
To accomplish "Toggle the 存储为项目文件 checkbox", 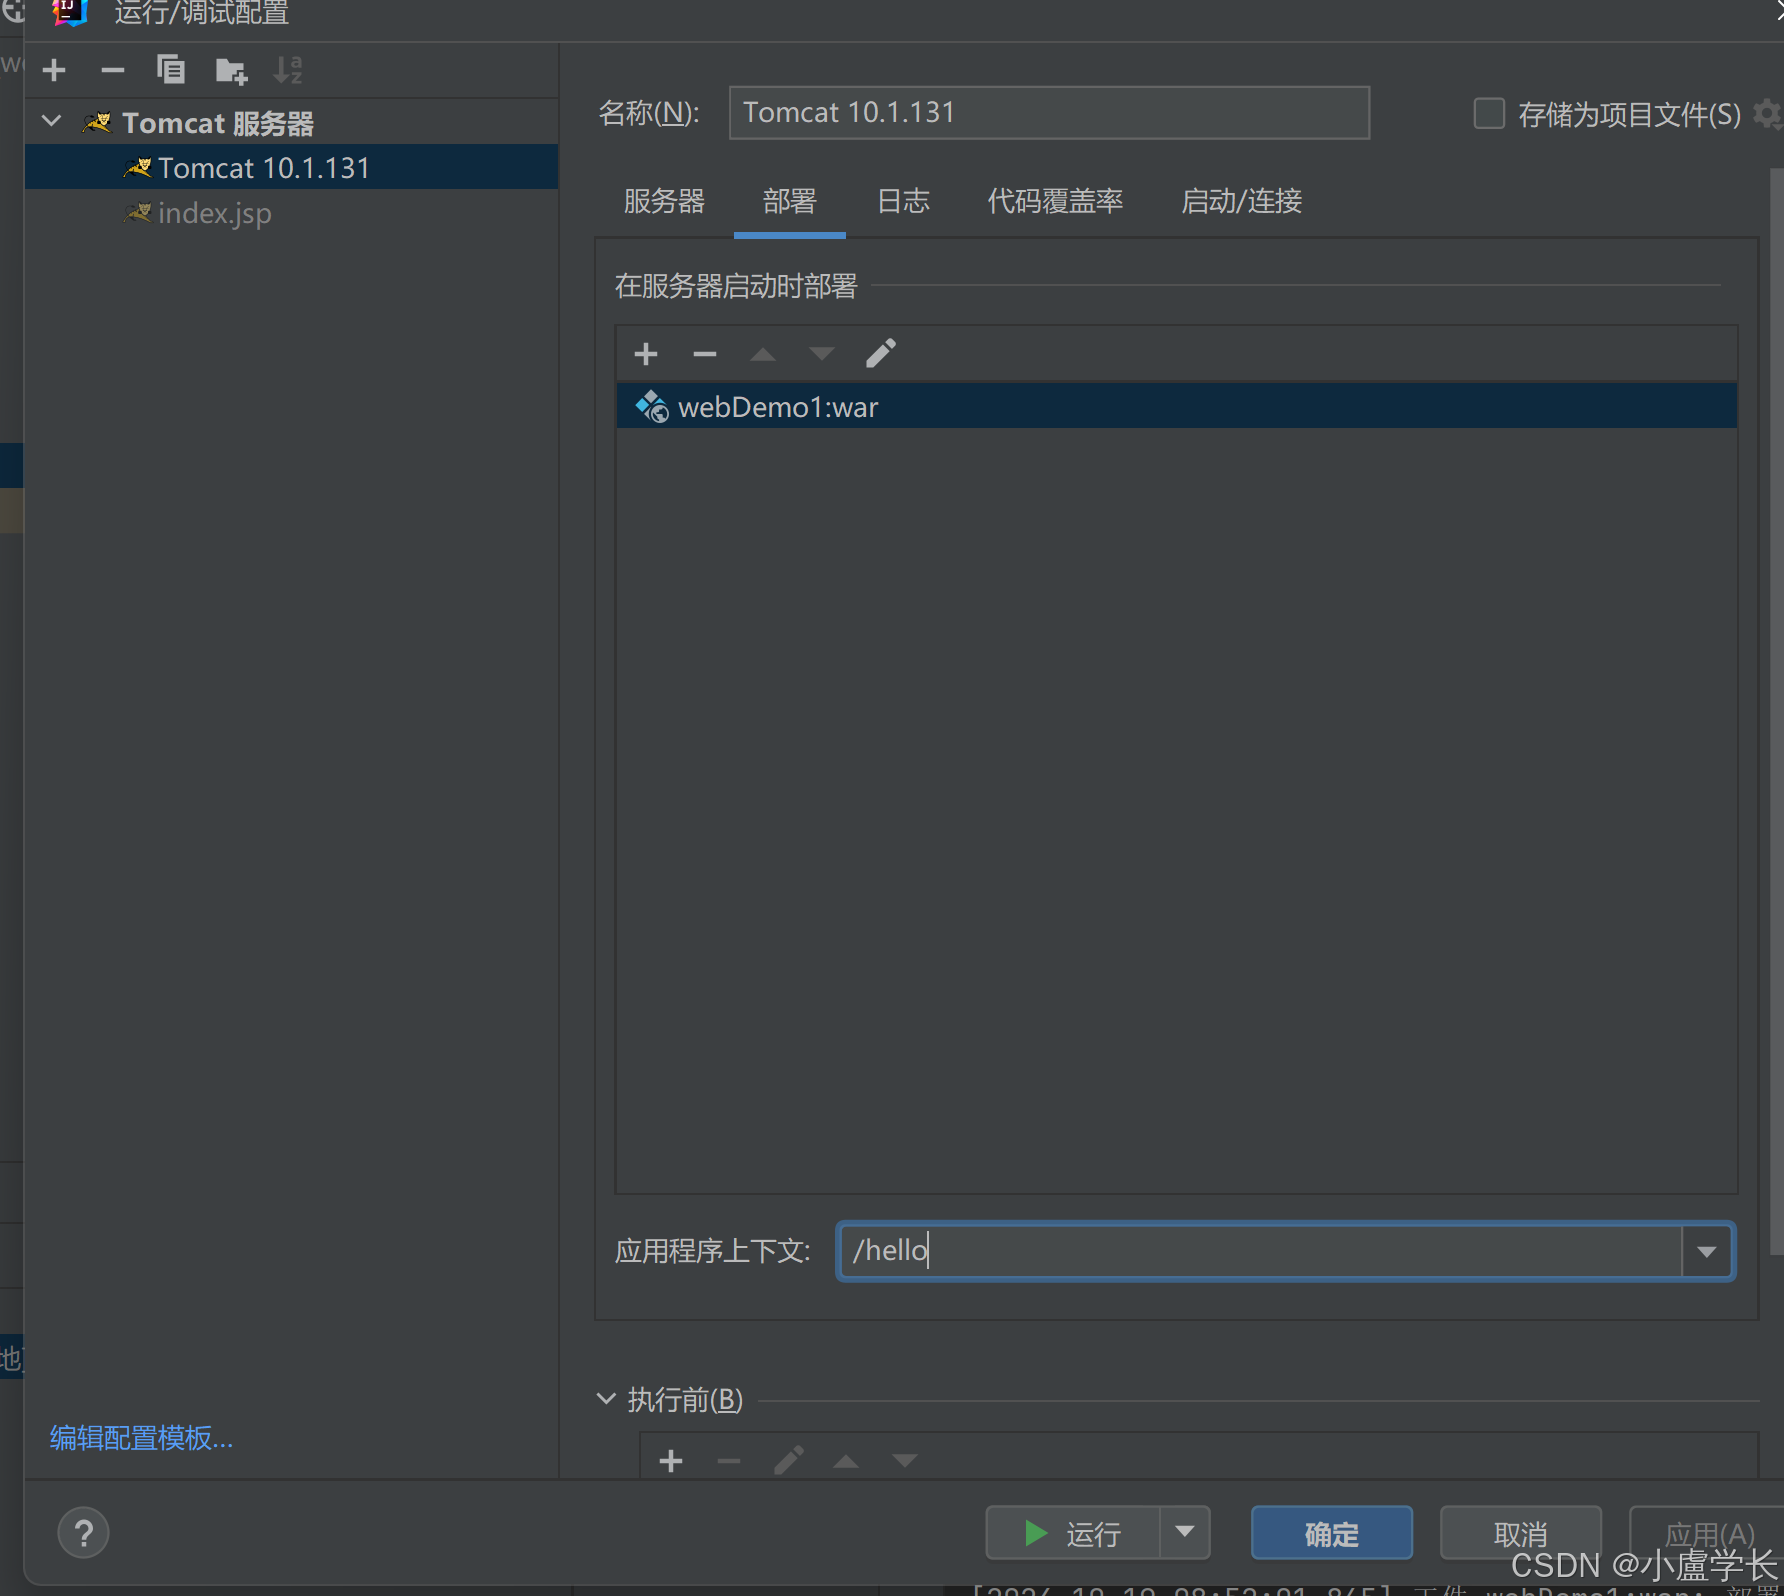I will click(1489, 113).
